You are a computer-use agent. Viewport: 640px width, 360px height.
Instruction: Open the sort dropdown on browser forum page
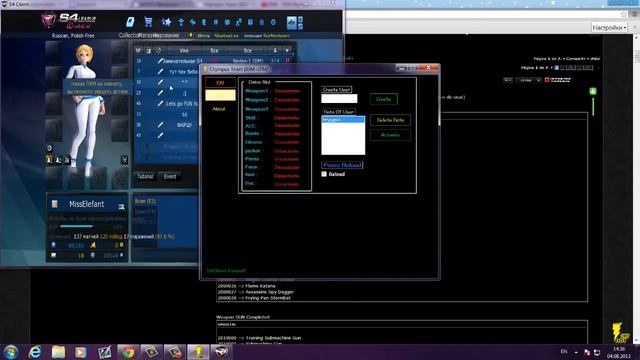[528, 80]
